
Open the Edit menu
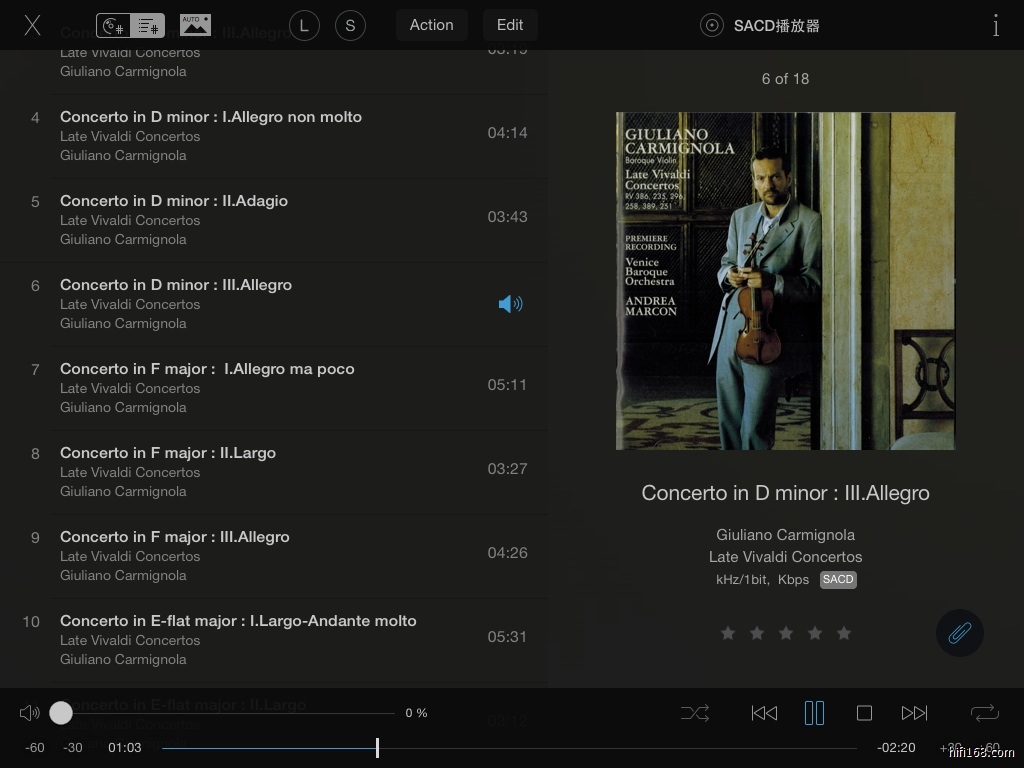click(x=510, y=25)
